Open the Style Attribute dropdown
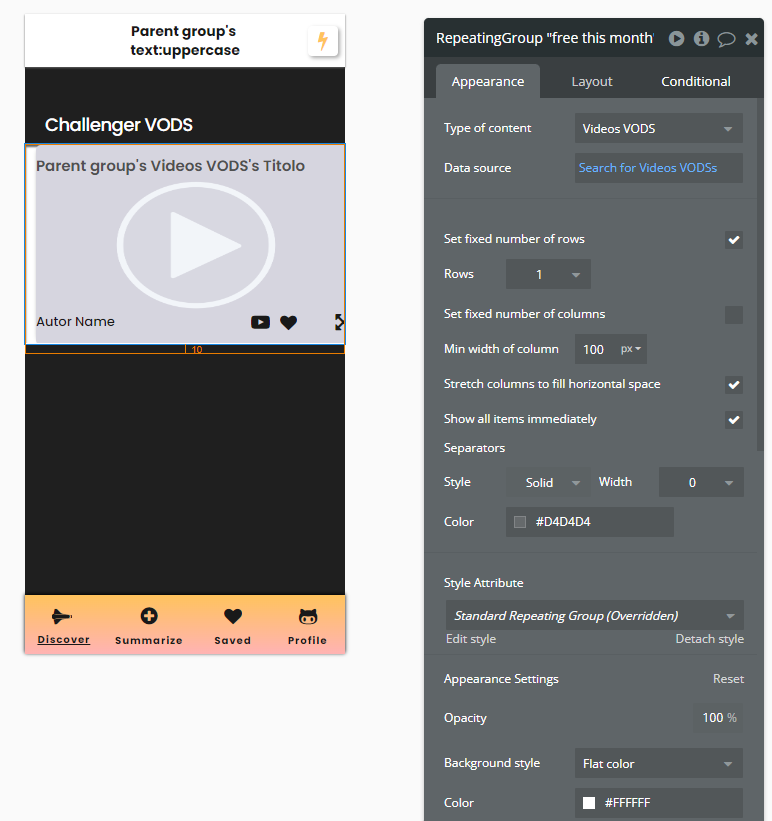 (594, 616)
